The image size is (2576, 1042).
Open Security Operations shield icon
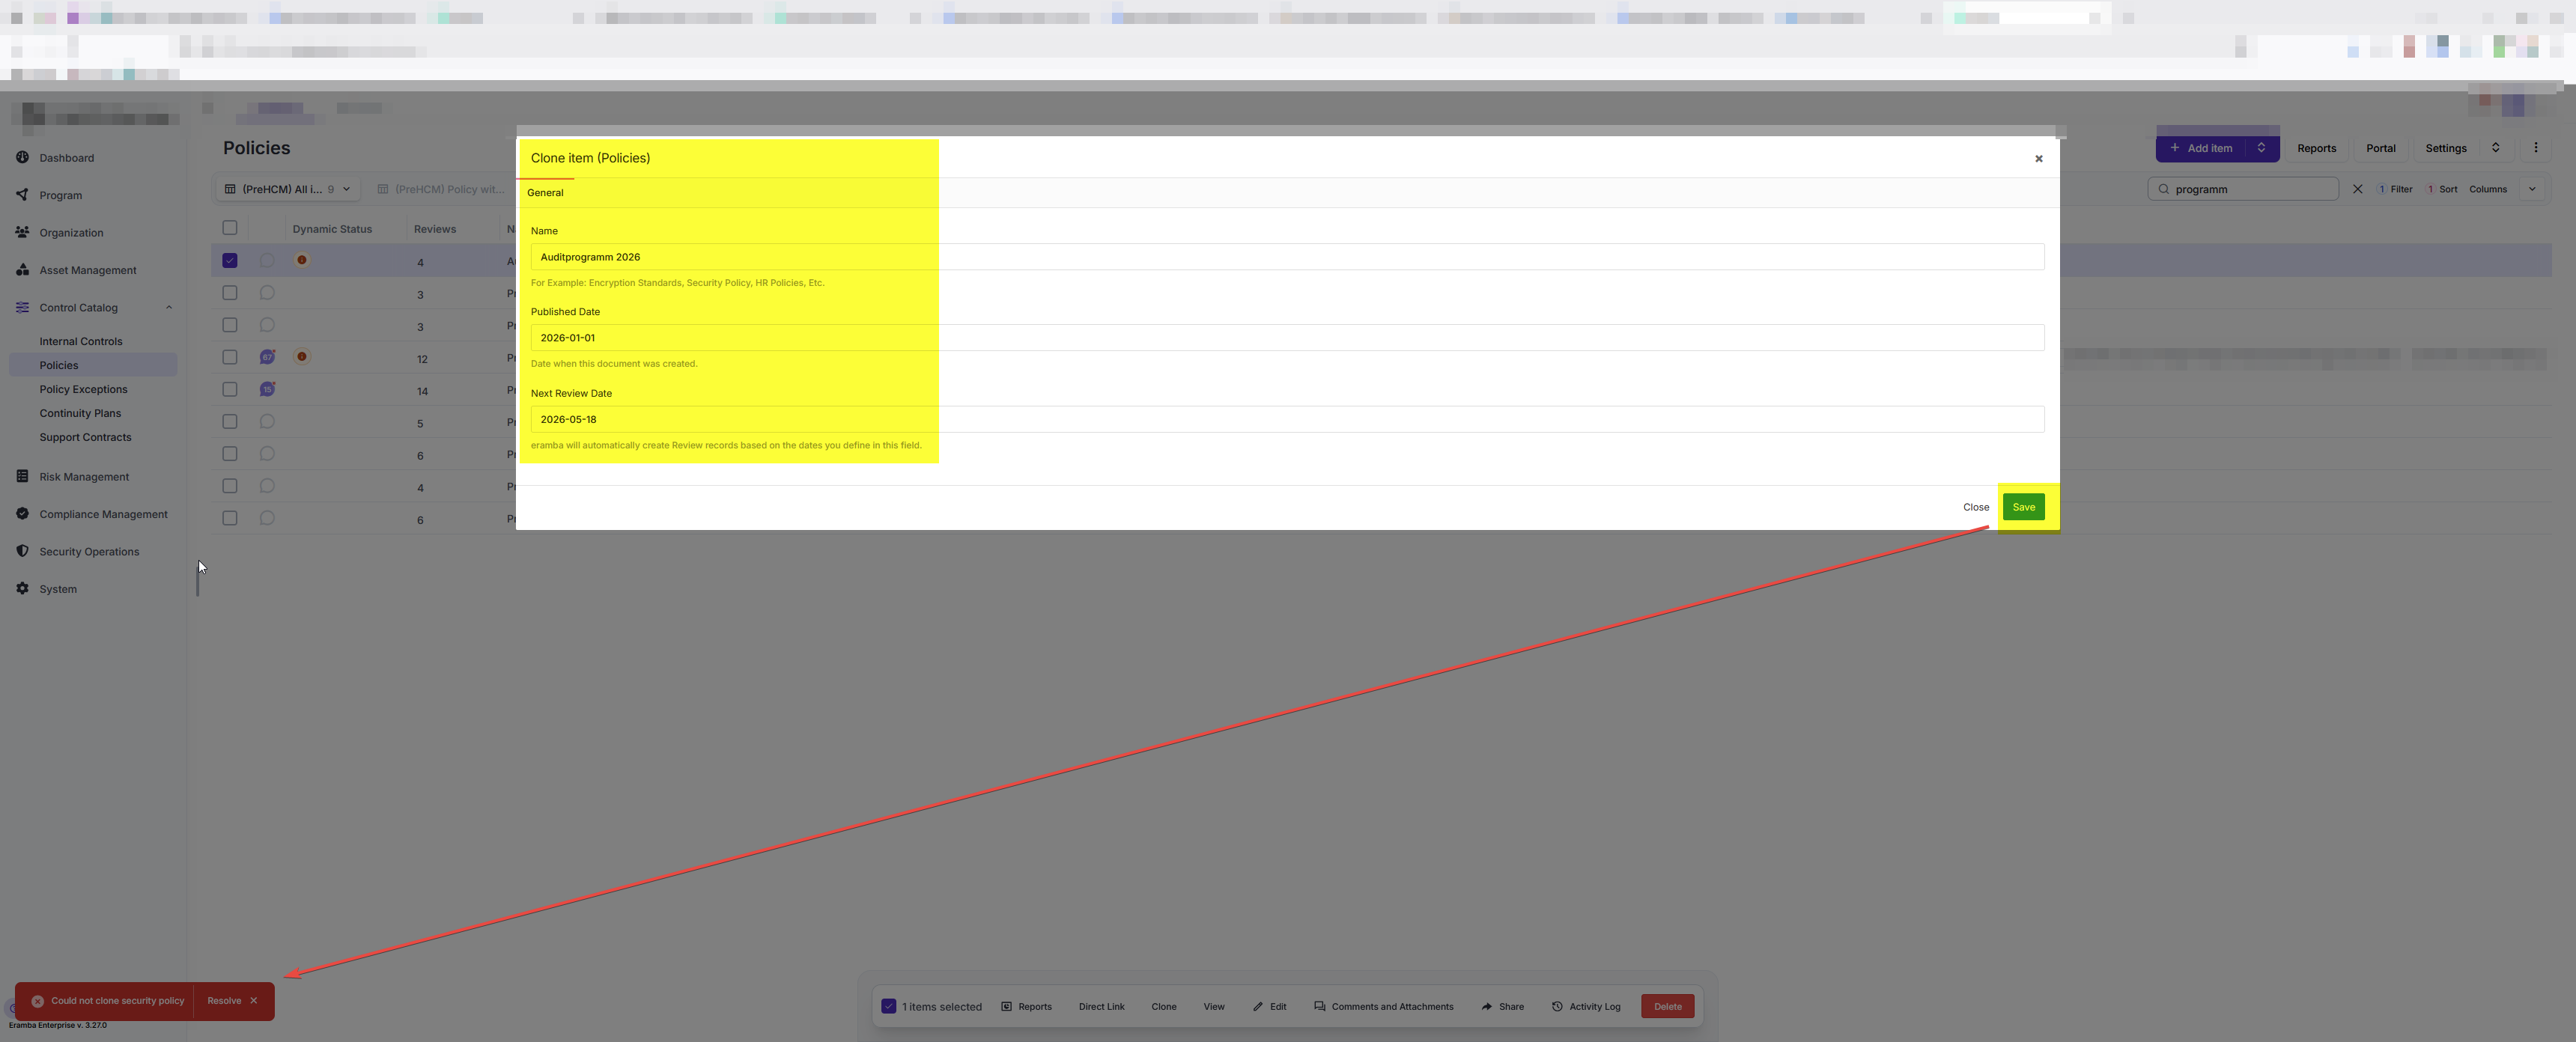22,551
